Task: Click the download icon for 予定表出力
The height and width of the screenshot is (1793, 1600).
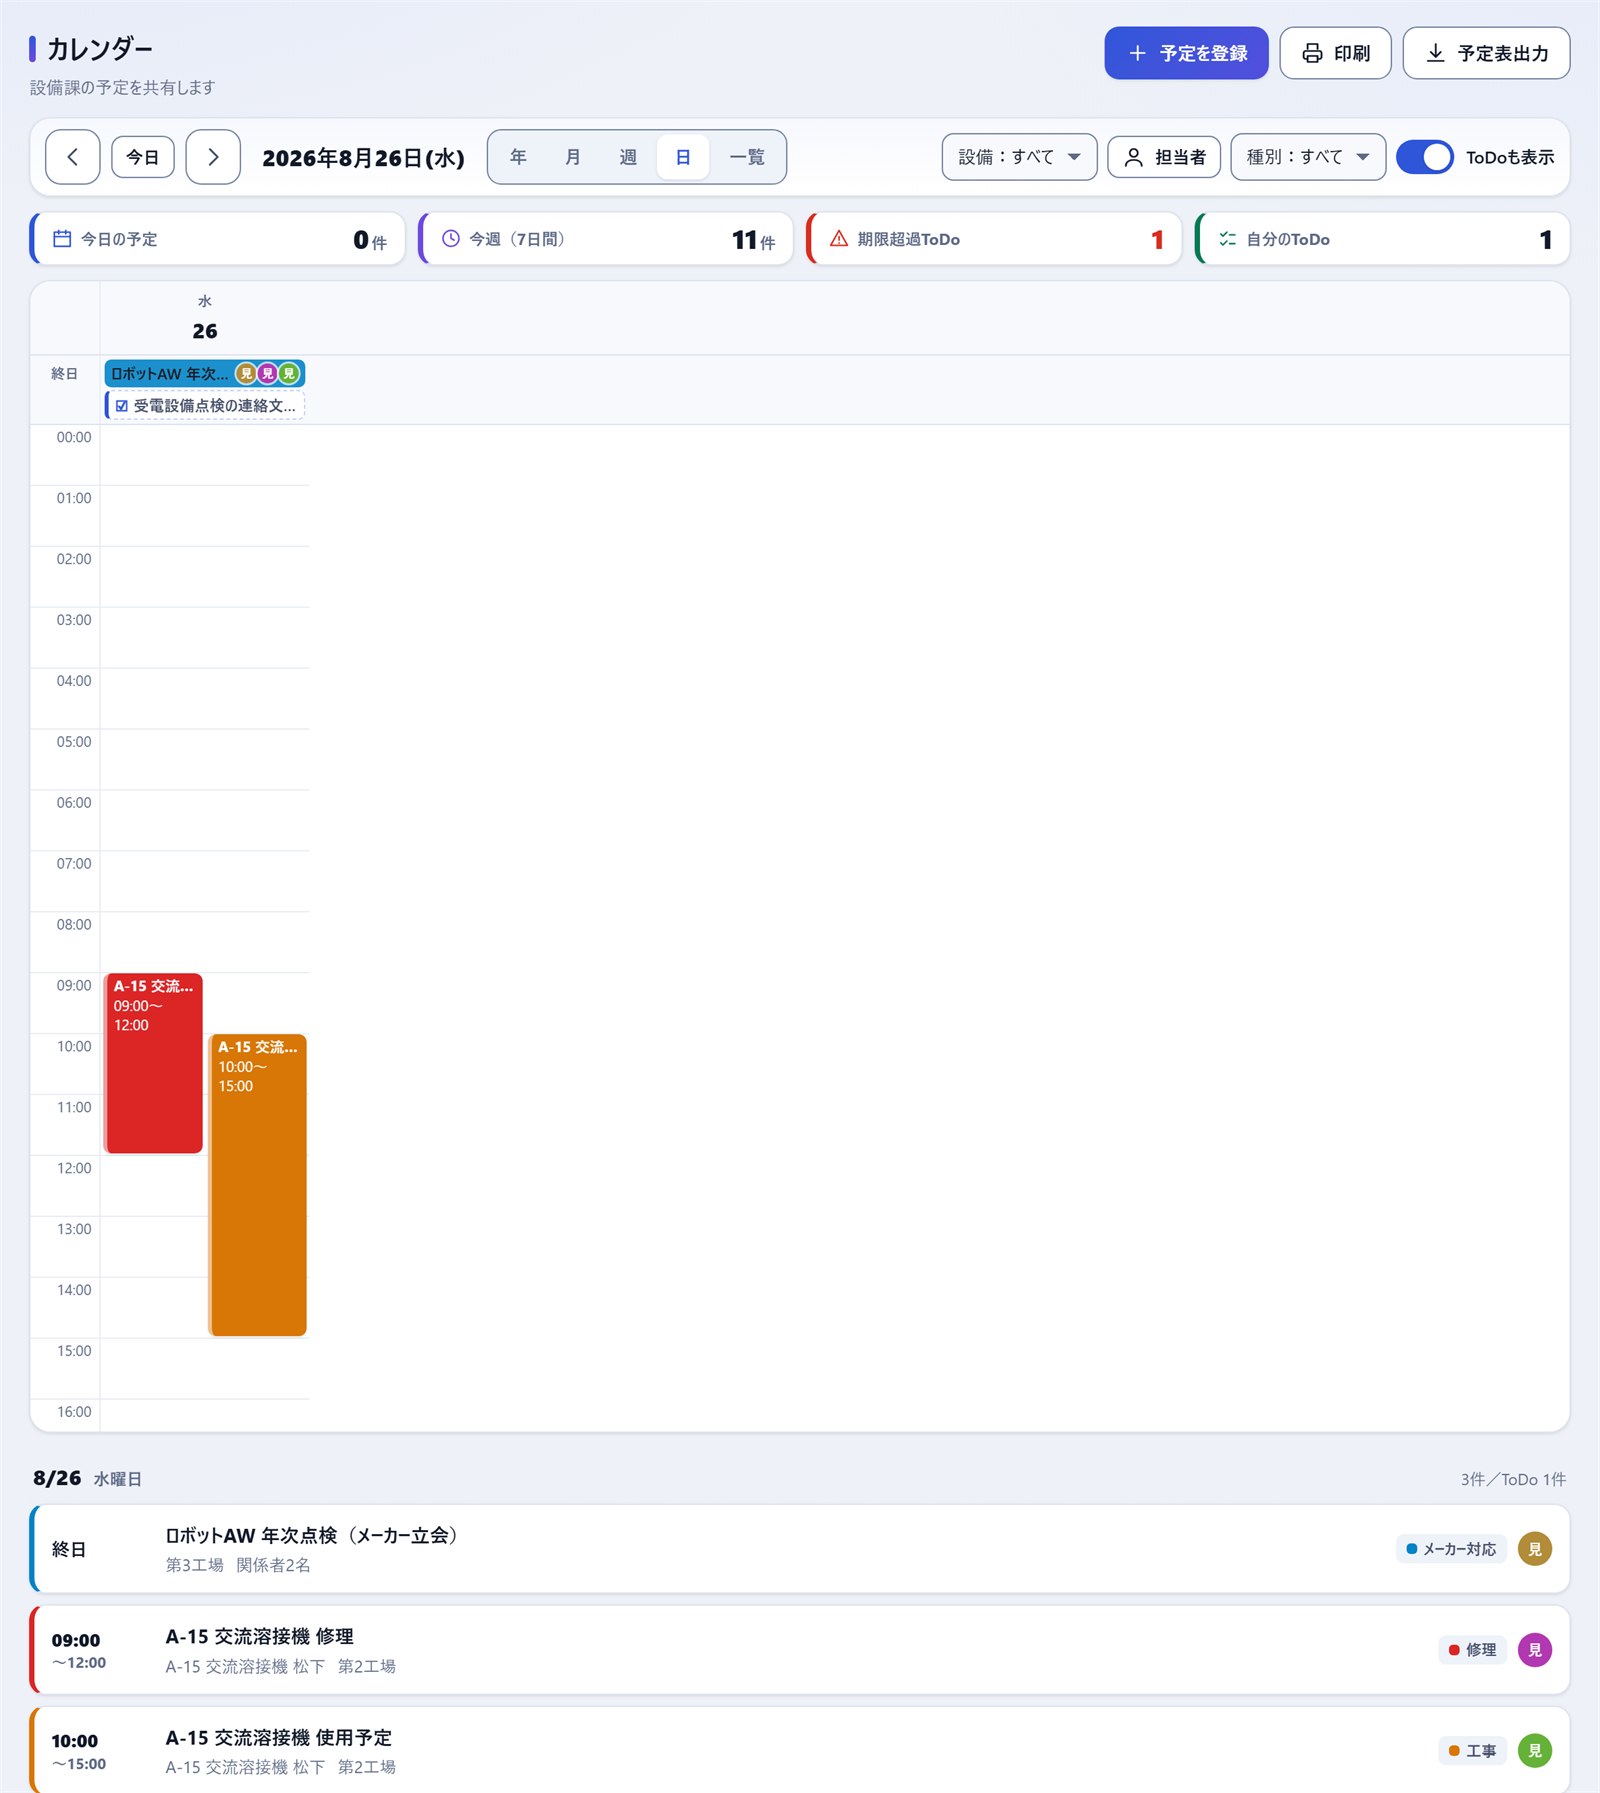Action: point(1435,53)
